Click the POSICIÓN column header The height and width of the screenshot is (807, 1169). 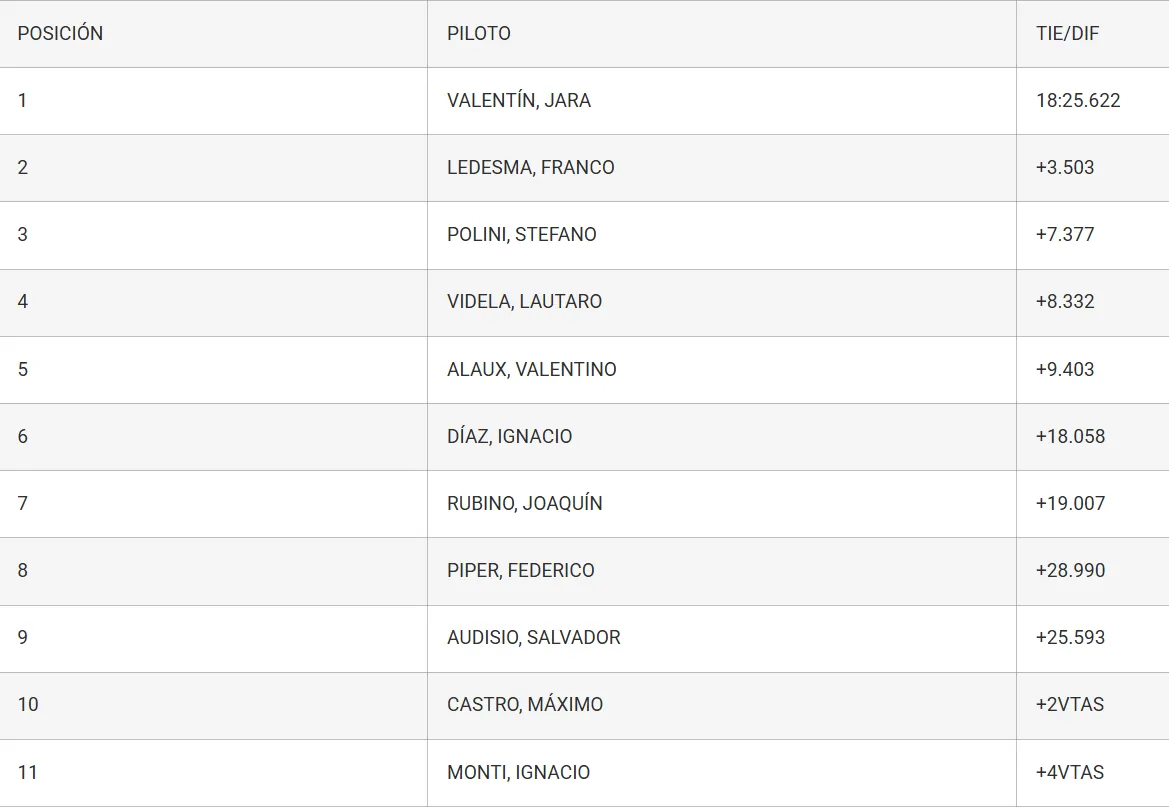[60, 33]
